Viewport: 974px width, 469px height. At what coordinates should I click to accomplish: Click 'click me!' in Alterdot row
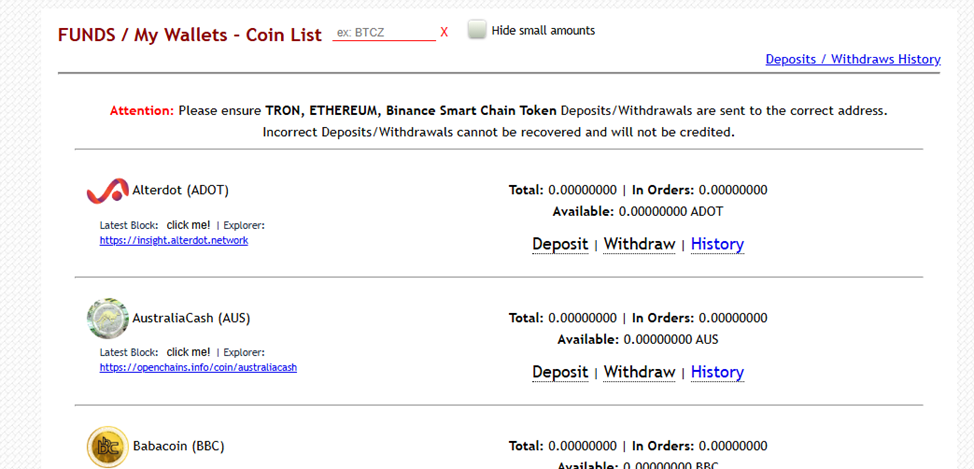point(188,225)
